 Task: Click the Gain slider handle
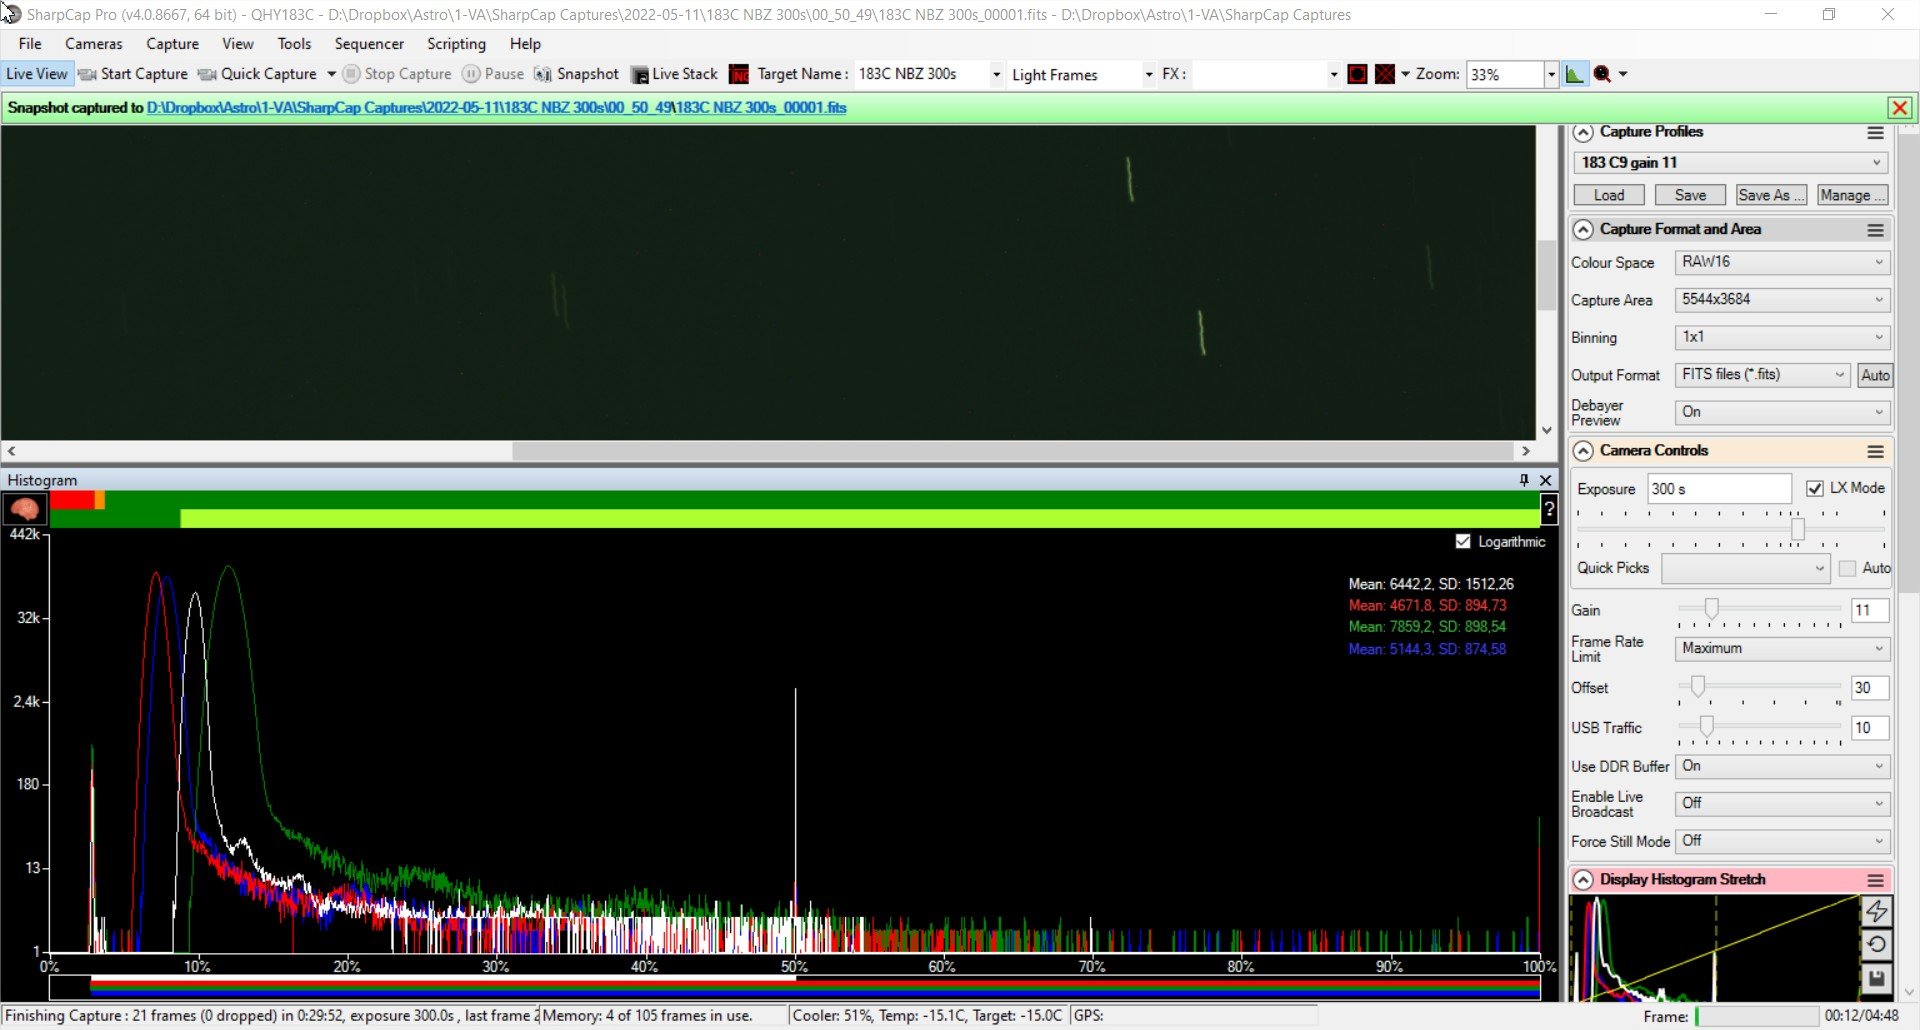pyautogui.click(x=1711, y=609)
